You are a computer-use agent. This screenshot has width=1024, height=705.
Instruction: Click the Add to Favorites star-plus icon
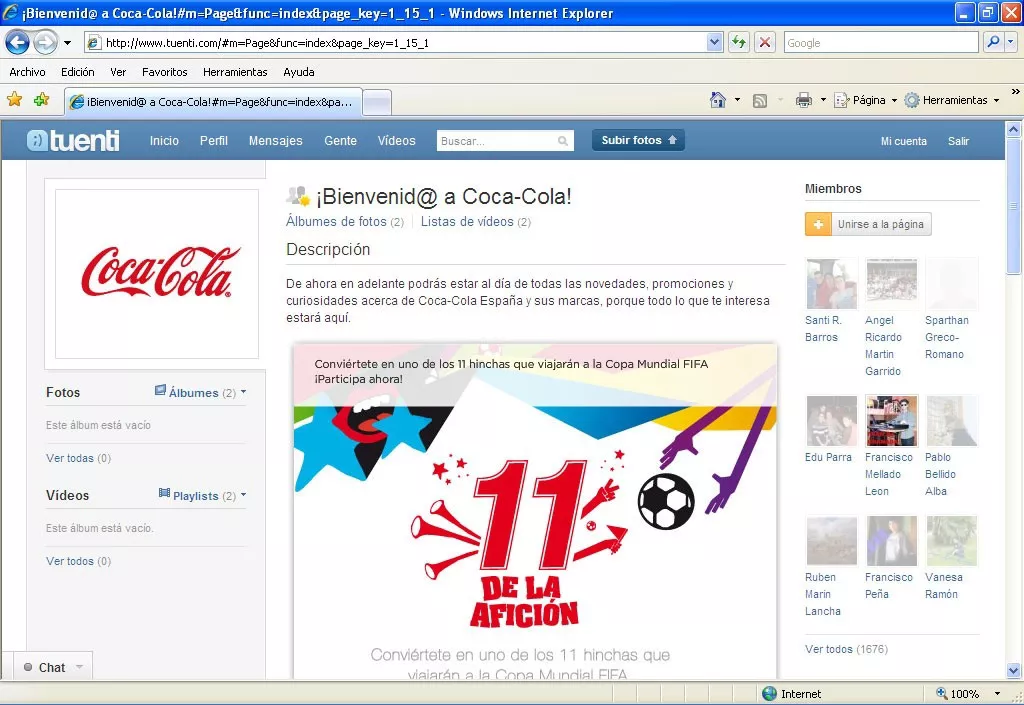point(41,100)
